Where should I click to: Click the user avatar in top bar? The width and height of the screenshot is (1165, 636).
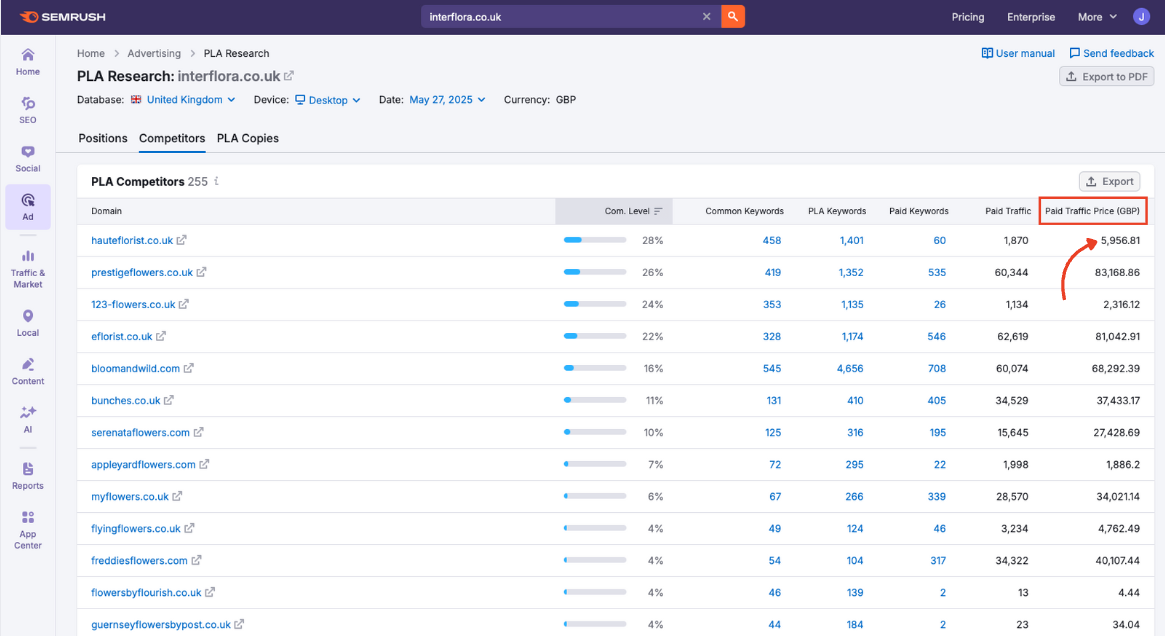tap(1142, 17)
